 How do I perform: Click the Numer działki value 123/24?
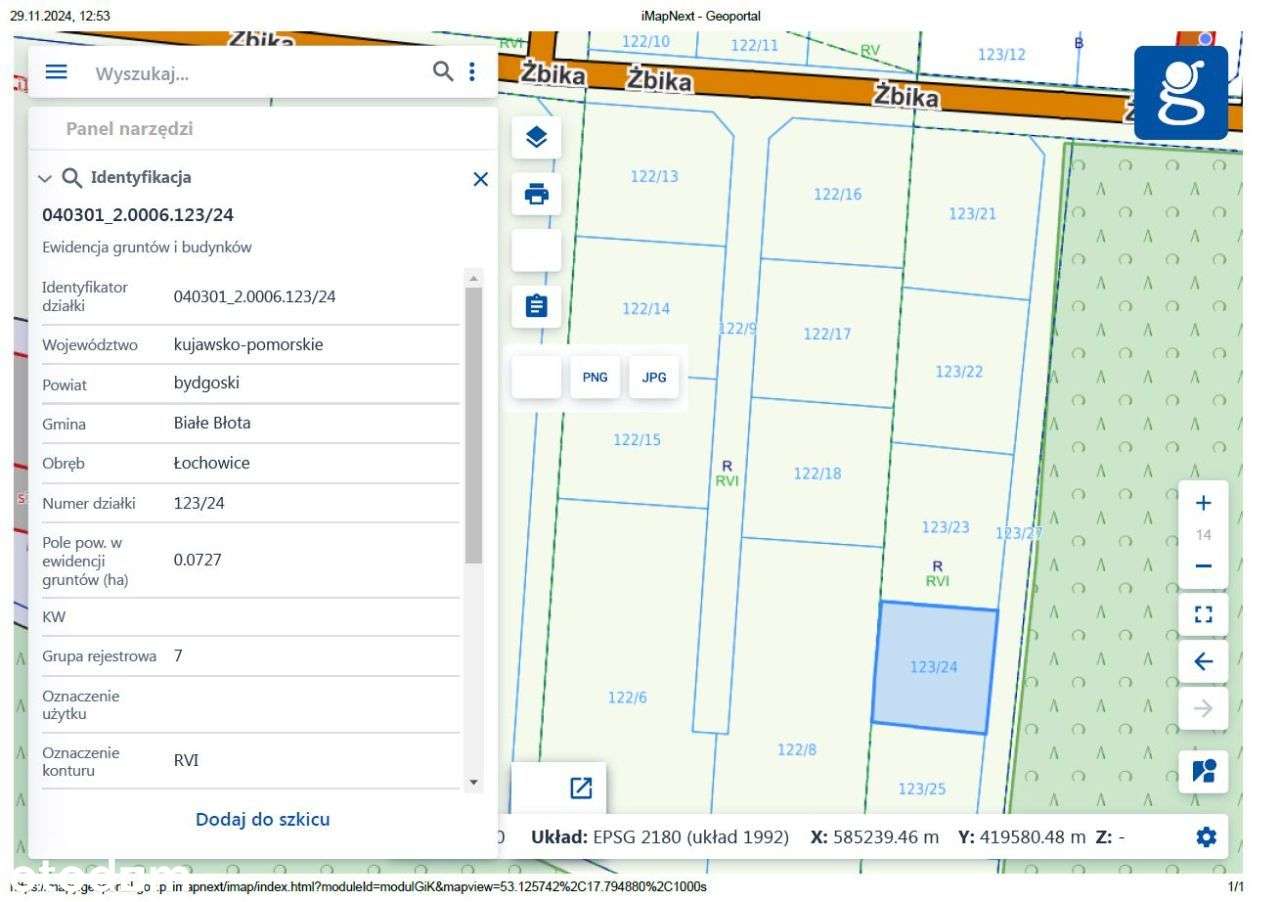click(199, 503)
